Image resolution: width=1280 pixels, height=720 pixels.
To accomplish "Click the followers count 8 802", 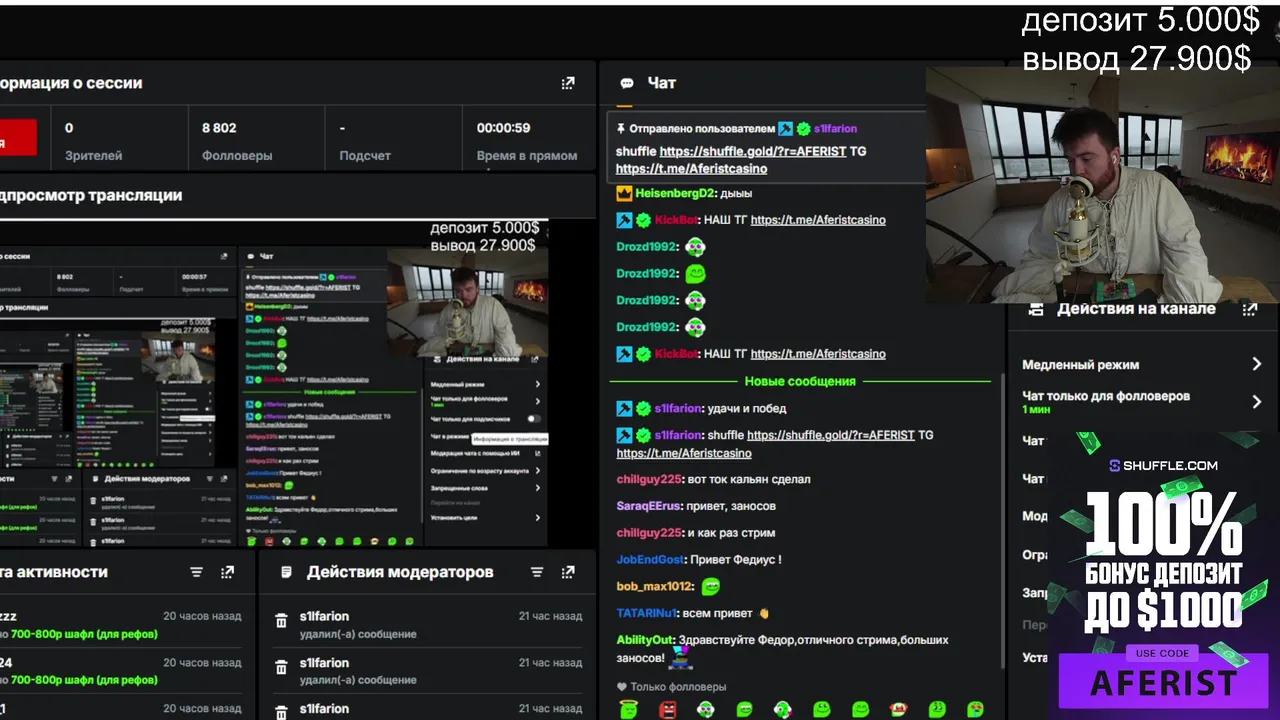I will [x=219, y=128].
